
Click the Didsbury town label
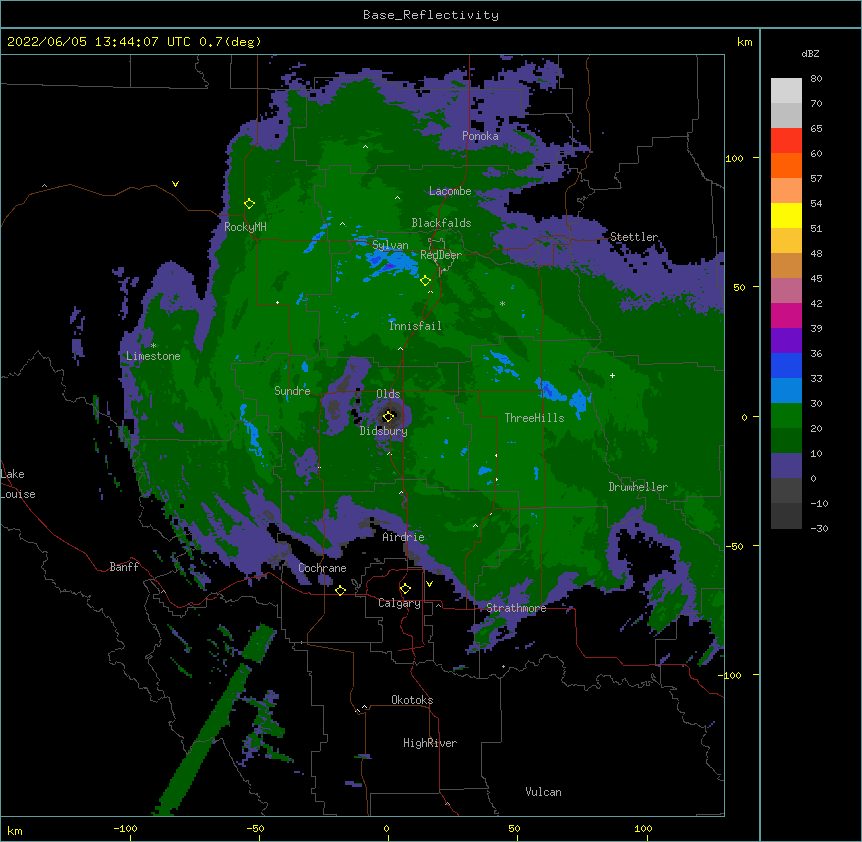pos(384,431)
